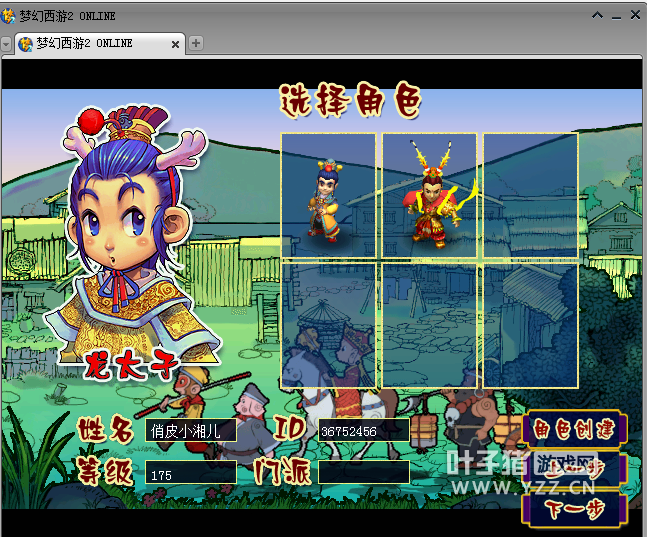647x537 pixels.
Task: Click the up-arrow collapse button in title bar
Action: pos(597,15)
